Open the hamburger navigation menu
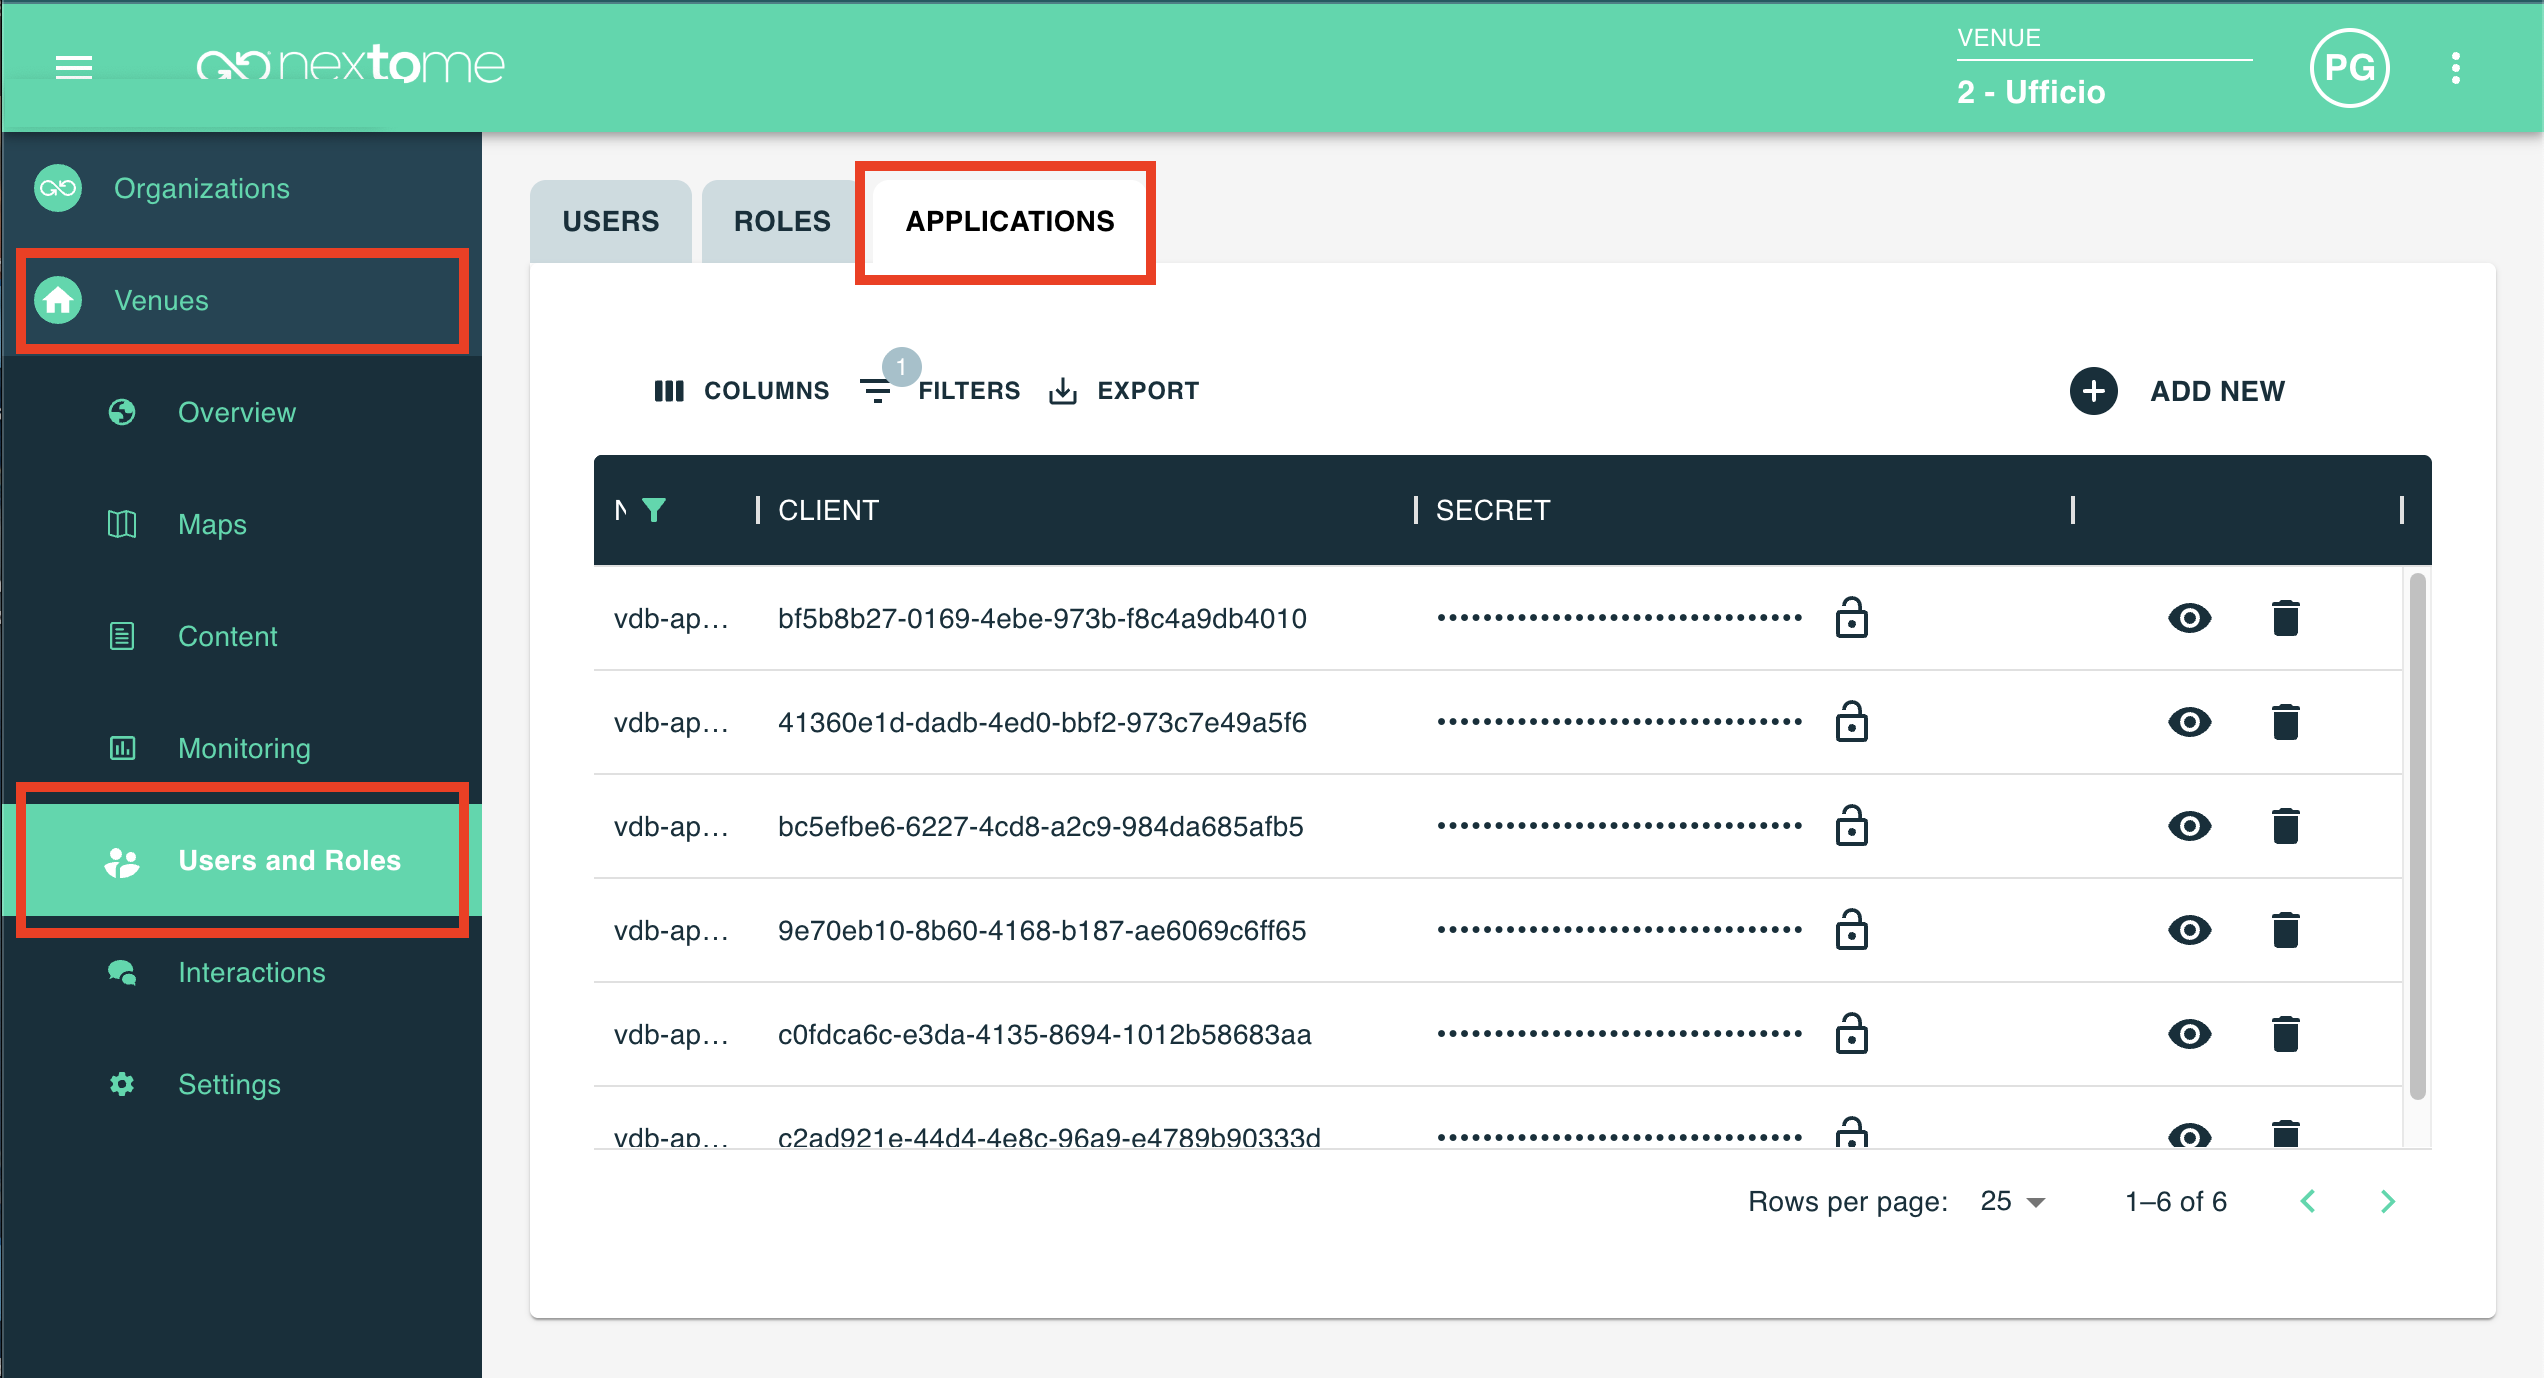The height and width of the screenshot is (1378, 2544). click(73, 67)
